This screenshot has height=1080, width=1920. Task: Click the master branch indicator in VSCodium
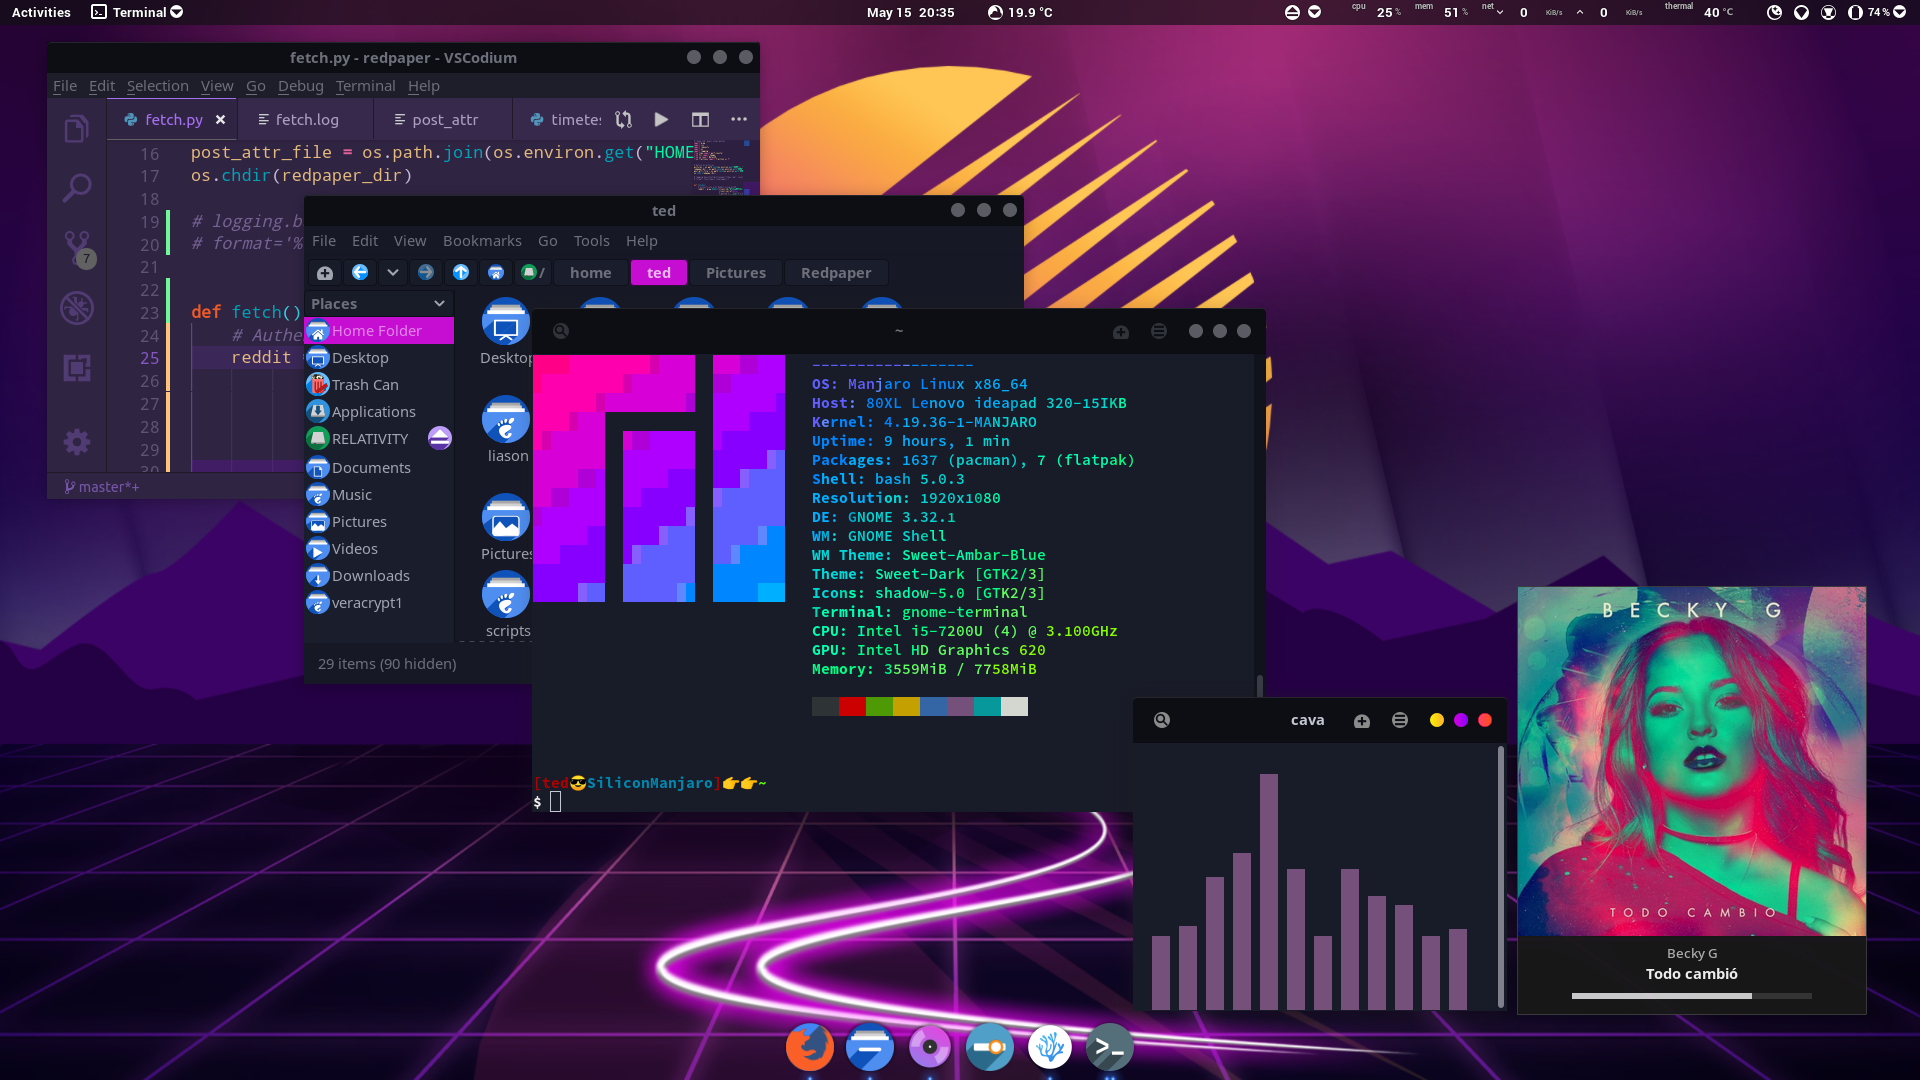coord(103,486)
